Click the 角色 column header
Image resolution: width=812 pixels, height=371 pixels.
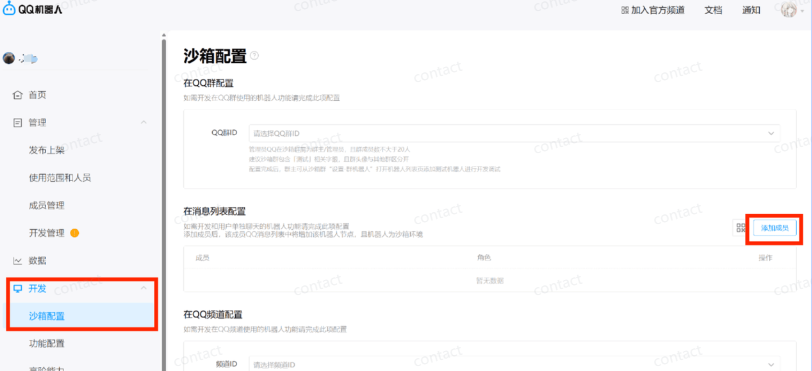coord(484,258)
